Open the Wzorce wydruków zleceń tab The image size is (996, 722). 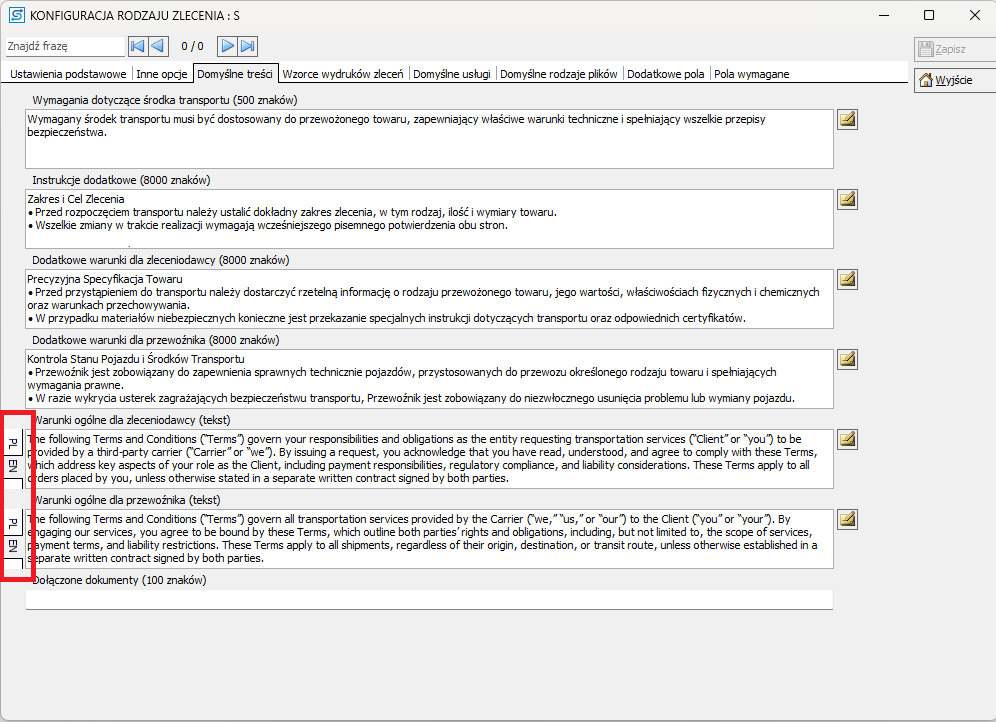[343, 74]
